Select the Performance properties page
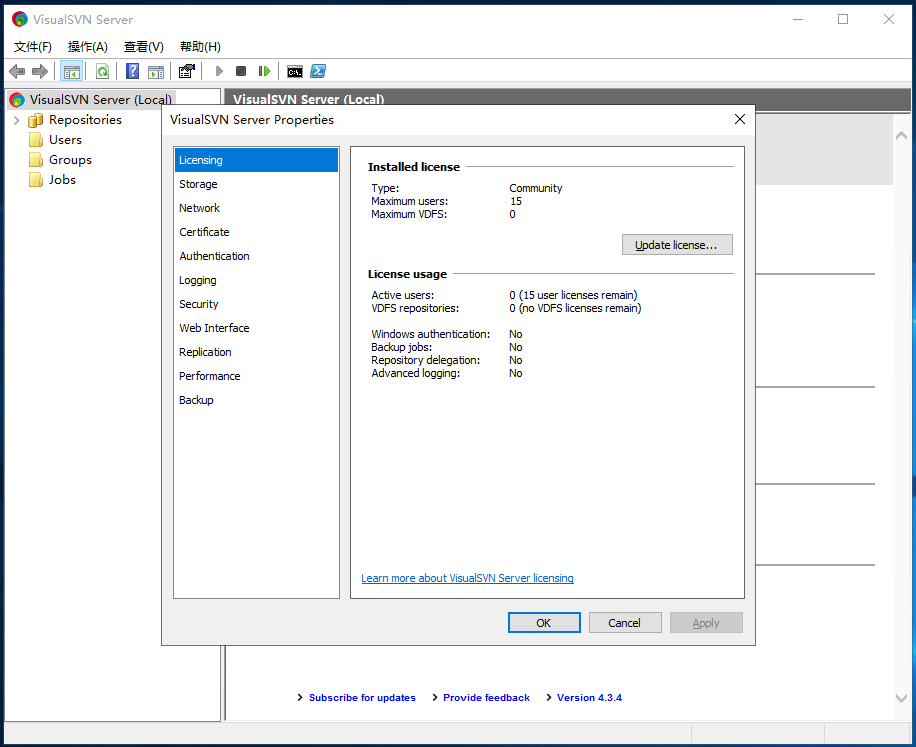 [x=256, y=376]
